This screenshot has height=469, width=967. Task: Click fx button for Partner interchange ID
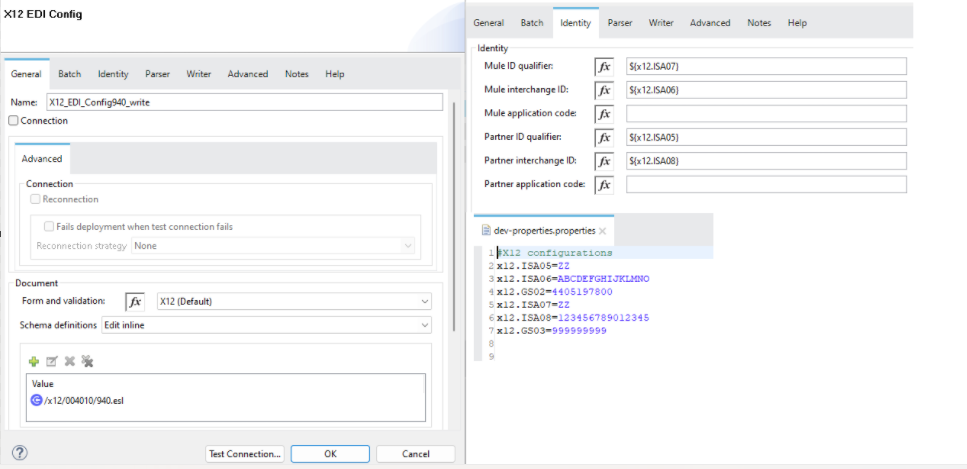click(x=604, y=161)
